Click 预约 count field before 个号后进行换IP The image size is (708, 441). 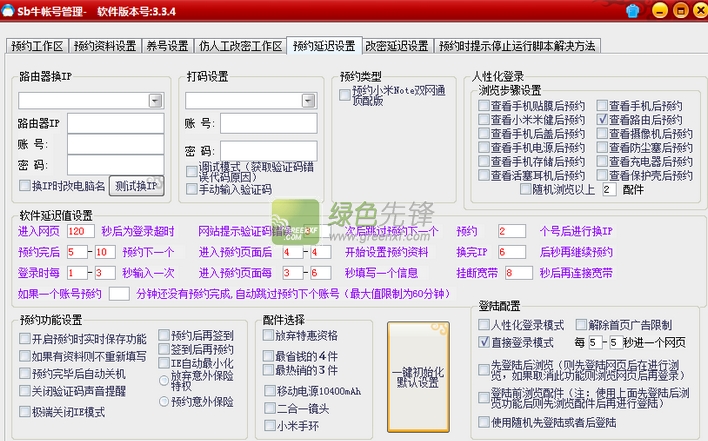[512, 231]
